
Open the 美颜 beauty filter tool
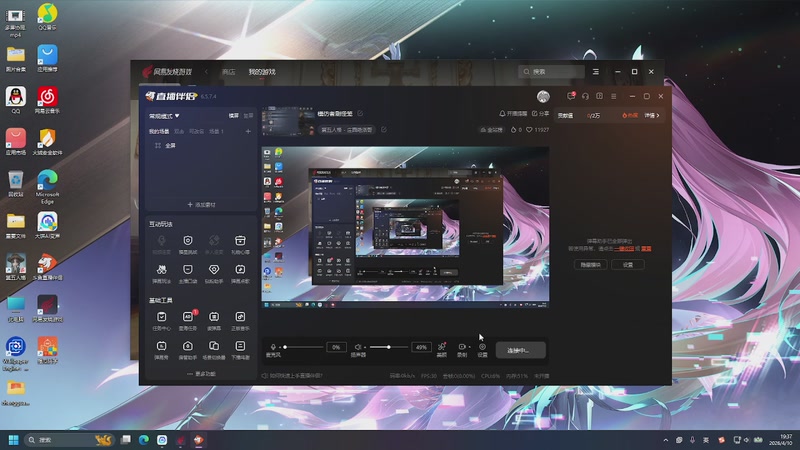pyautogui.click(x=442, y=349)
